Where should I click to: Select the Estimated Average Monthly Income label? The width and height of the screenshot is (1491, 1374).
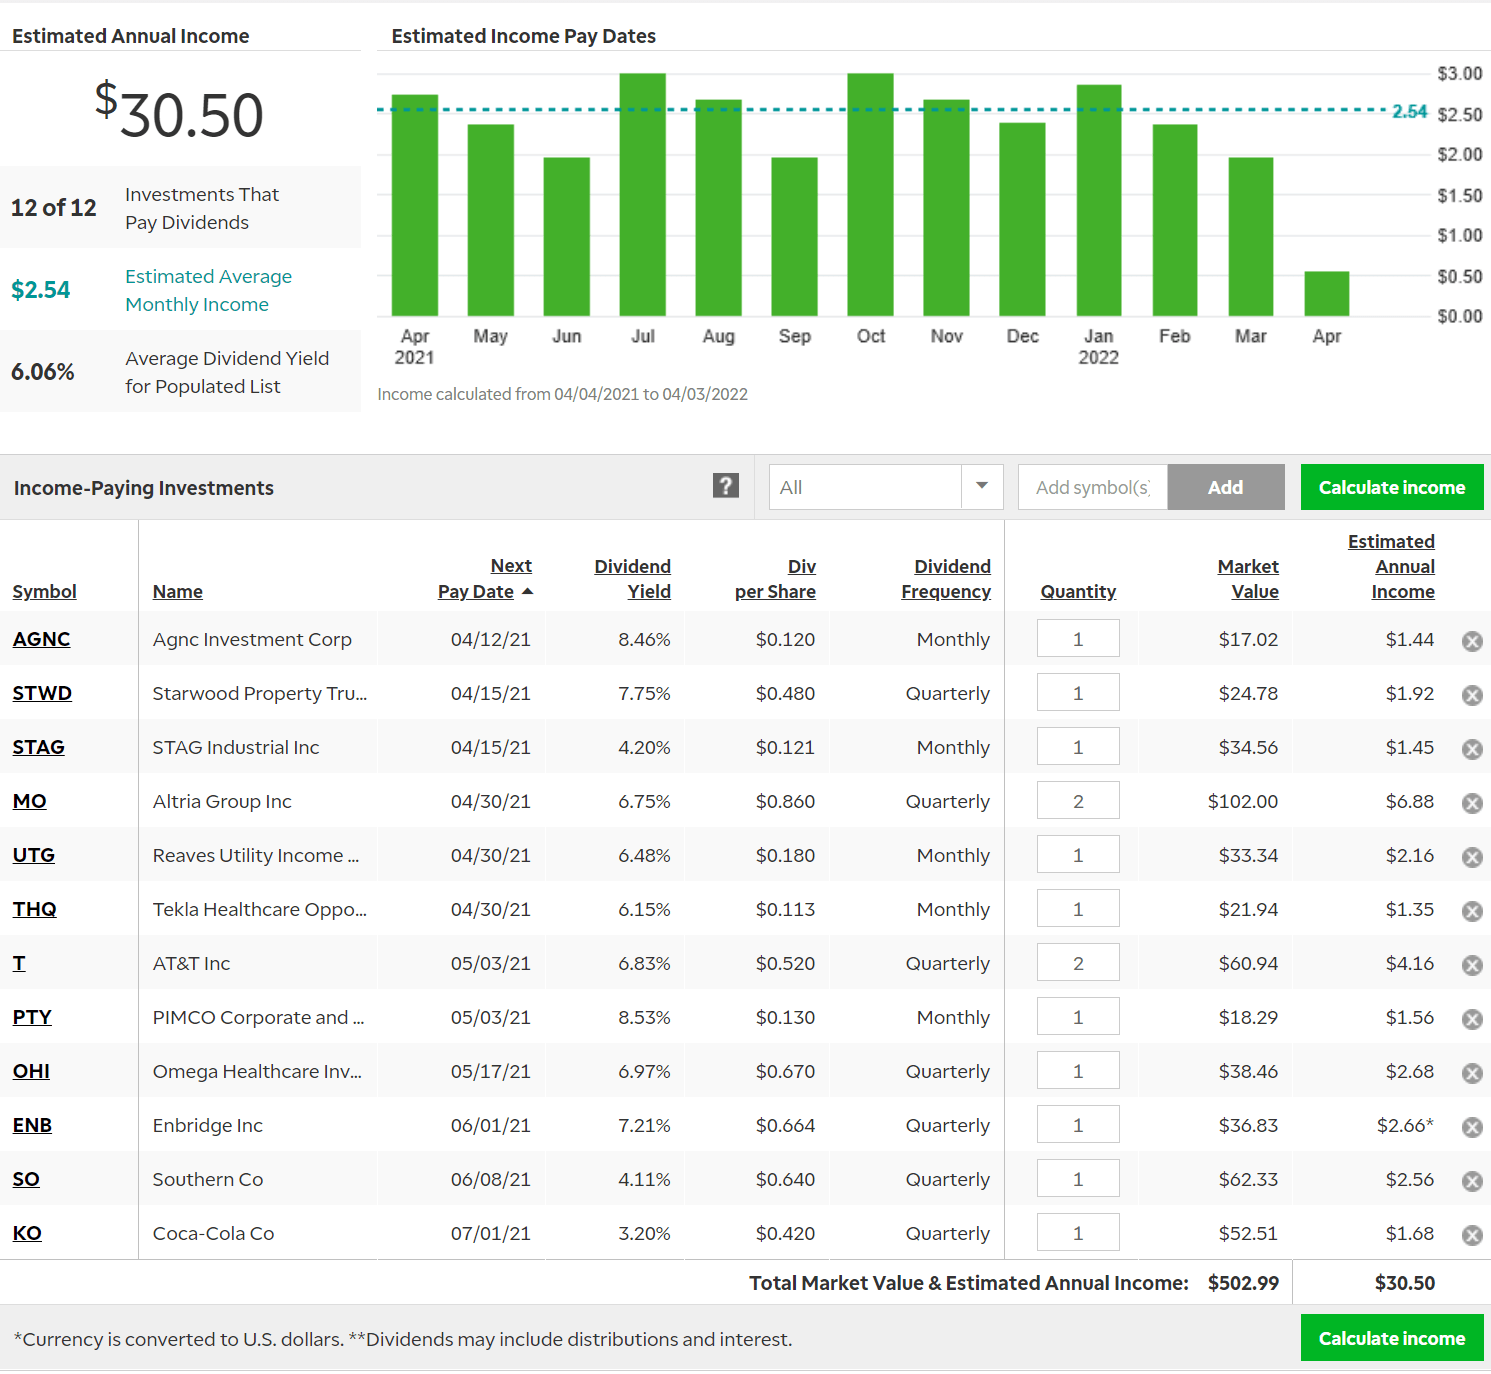[x=209, y=290]
